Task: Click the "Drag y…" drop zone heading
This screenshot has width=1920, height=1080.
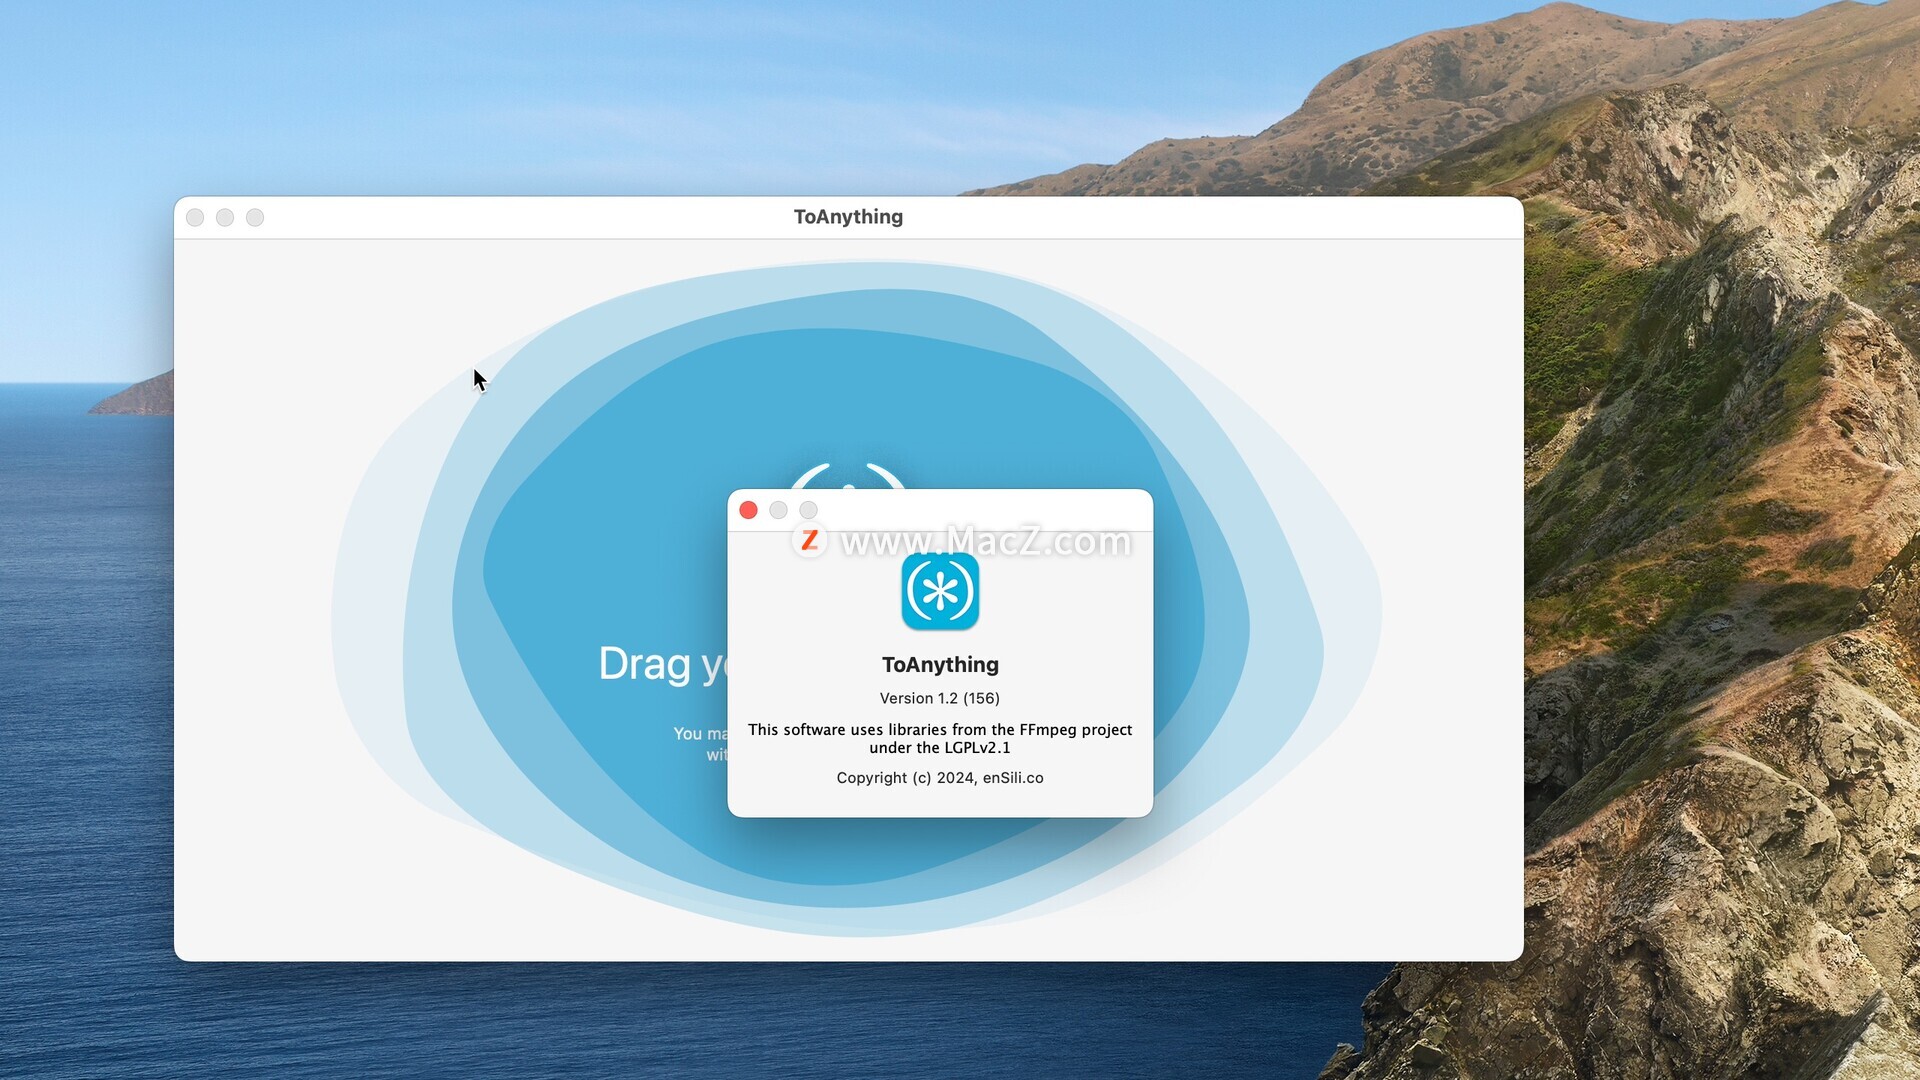Action: (664, 665)
